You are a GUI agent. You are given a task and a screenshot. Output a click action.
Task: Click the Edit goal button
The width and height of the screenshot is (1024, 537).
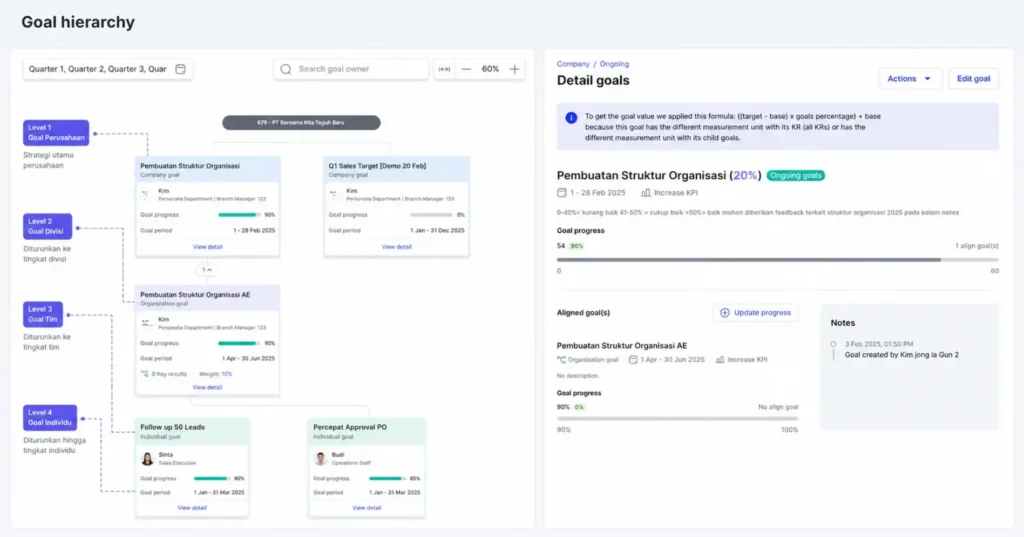point(973,78)
